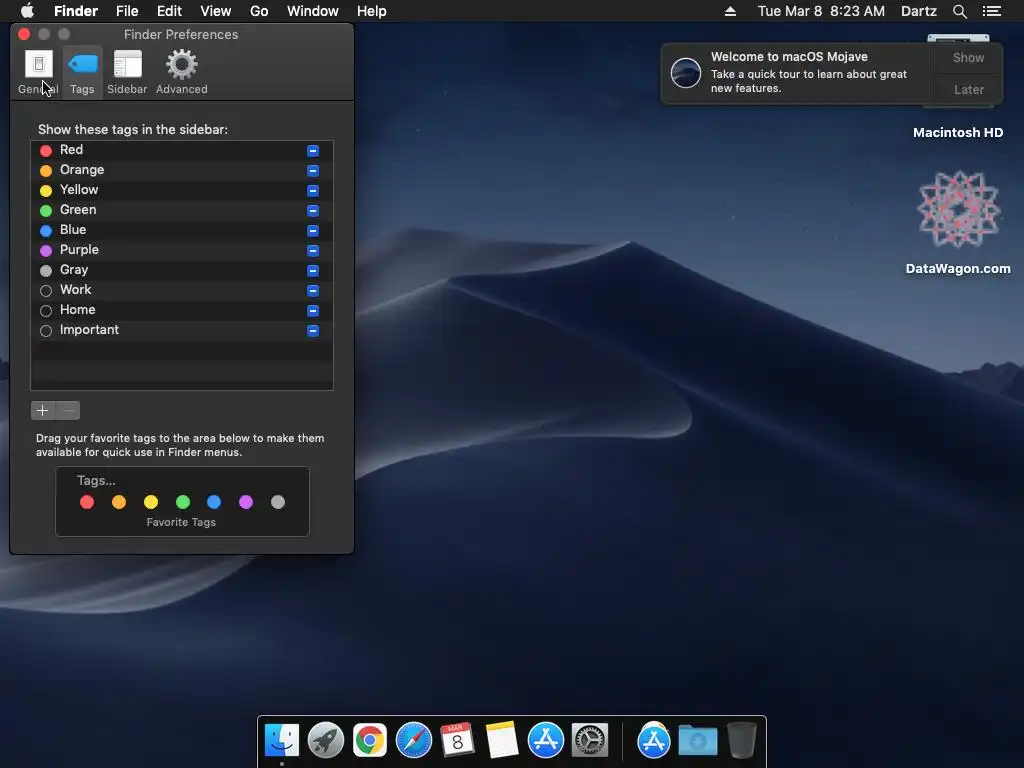Click the Mojave notification icon

pos(686,72)
